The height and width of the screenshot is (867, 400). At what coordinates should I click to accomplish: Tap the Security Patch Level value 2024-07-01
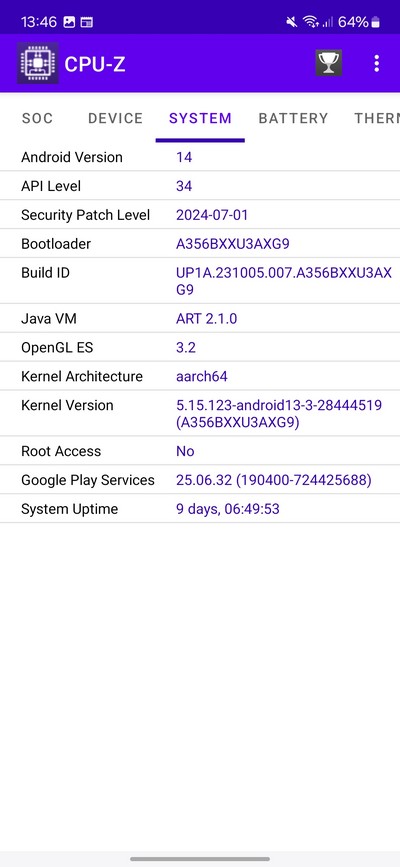click(x=212, y=215)
